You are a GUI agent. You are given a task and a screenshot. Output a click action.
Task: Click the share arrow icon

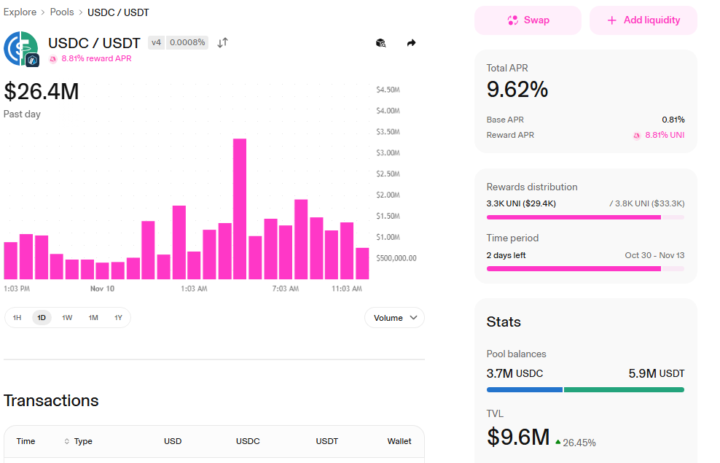pos(411,43)
